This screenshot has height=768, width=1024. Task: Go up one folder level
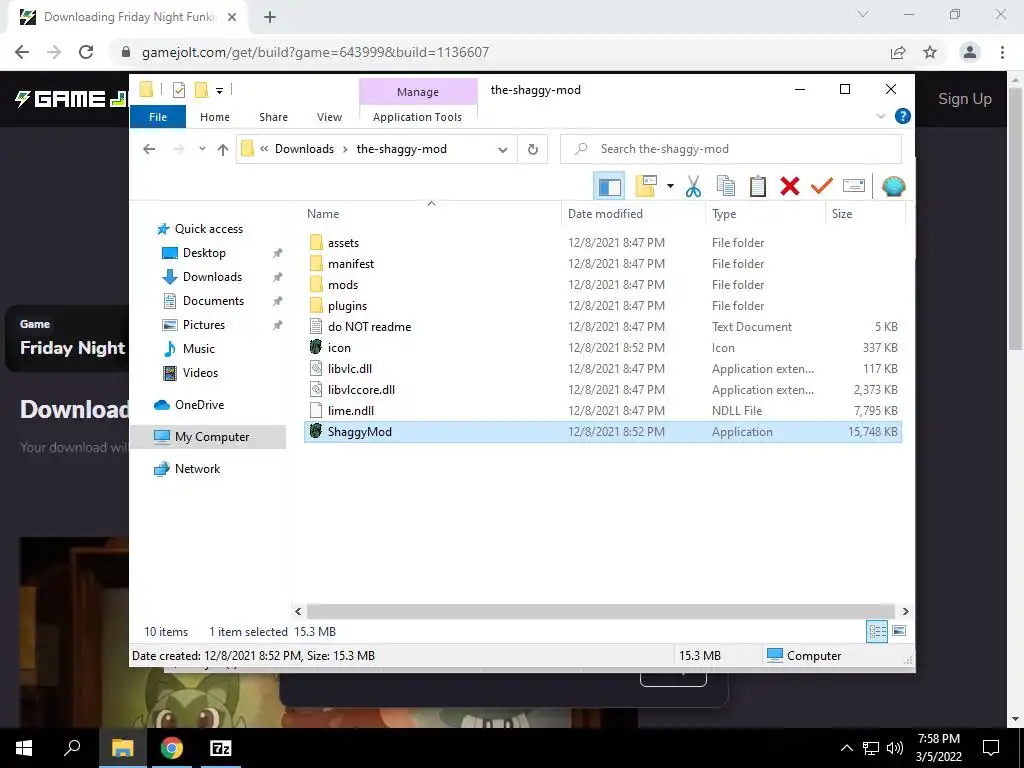[223, 150]
